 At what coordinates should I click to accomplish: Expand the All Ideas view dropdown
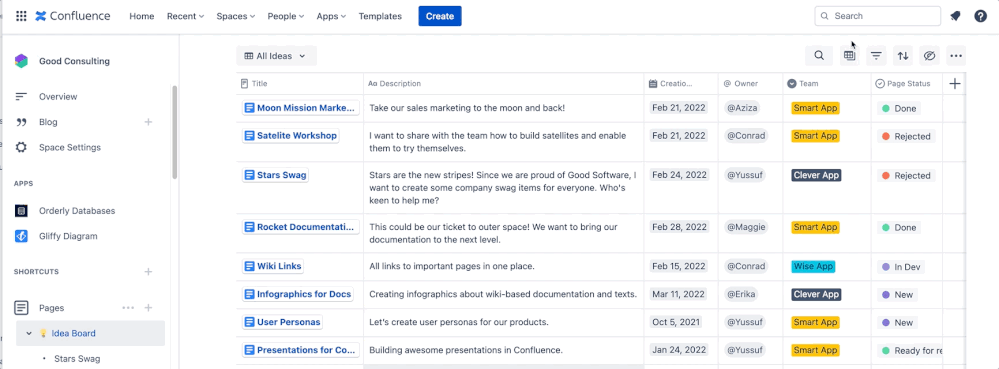pos(276,56)
